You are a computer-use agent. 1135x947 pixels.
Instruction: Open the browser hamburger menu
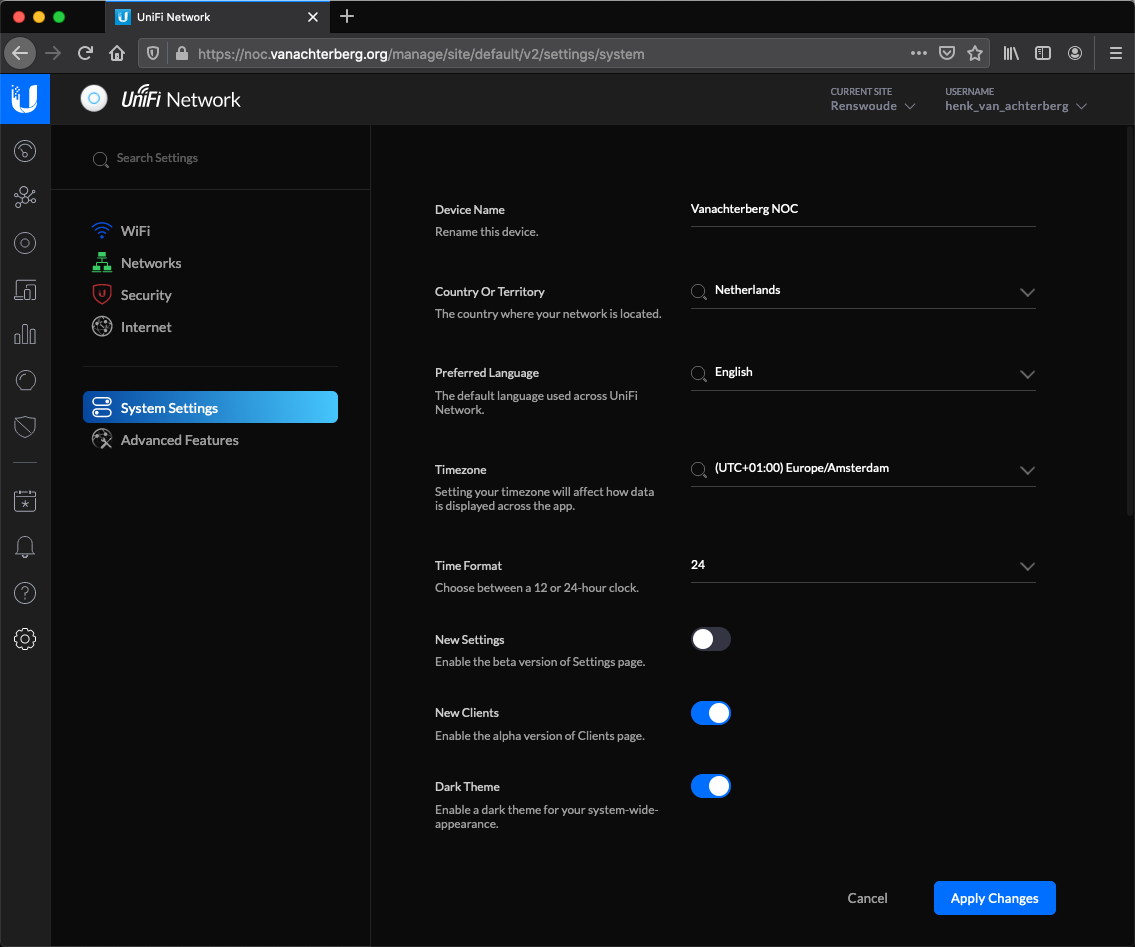tap(1115, 54)
